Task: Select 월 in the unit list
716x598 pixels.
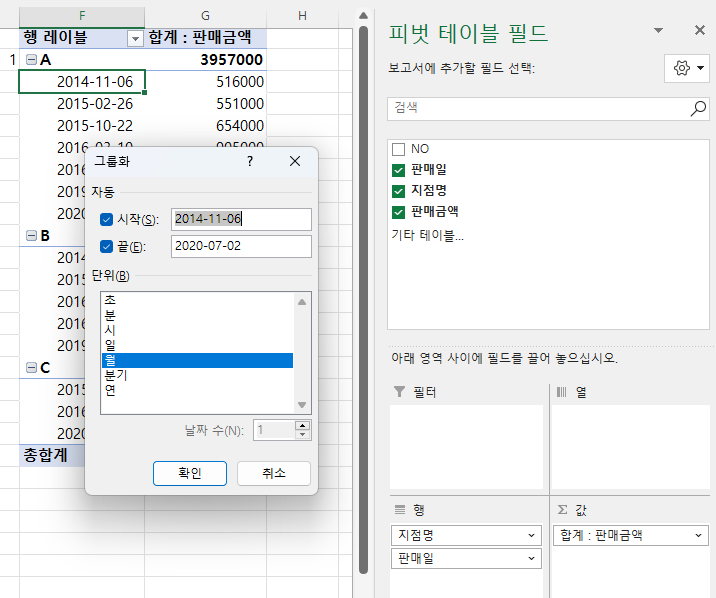Action: point(197,360)
